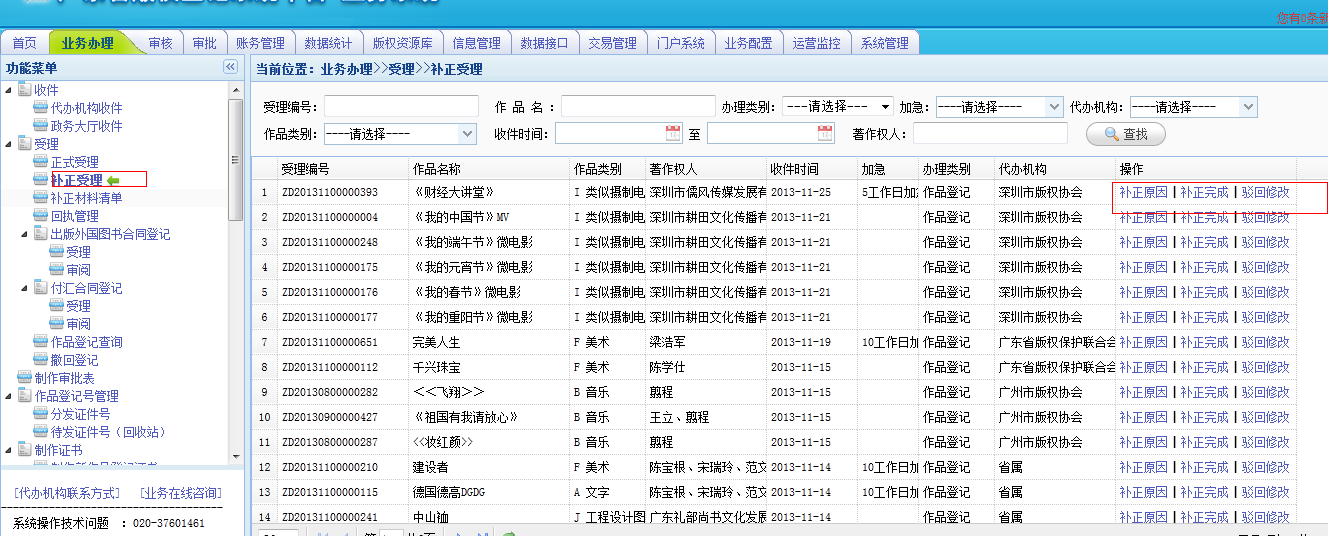Open start date calendar for 收件时间
Screen dimensions: 1328x536
pos(672,133)
